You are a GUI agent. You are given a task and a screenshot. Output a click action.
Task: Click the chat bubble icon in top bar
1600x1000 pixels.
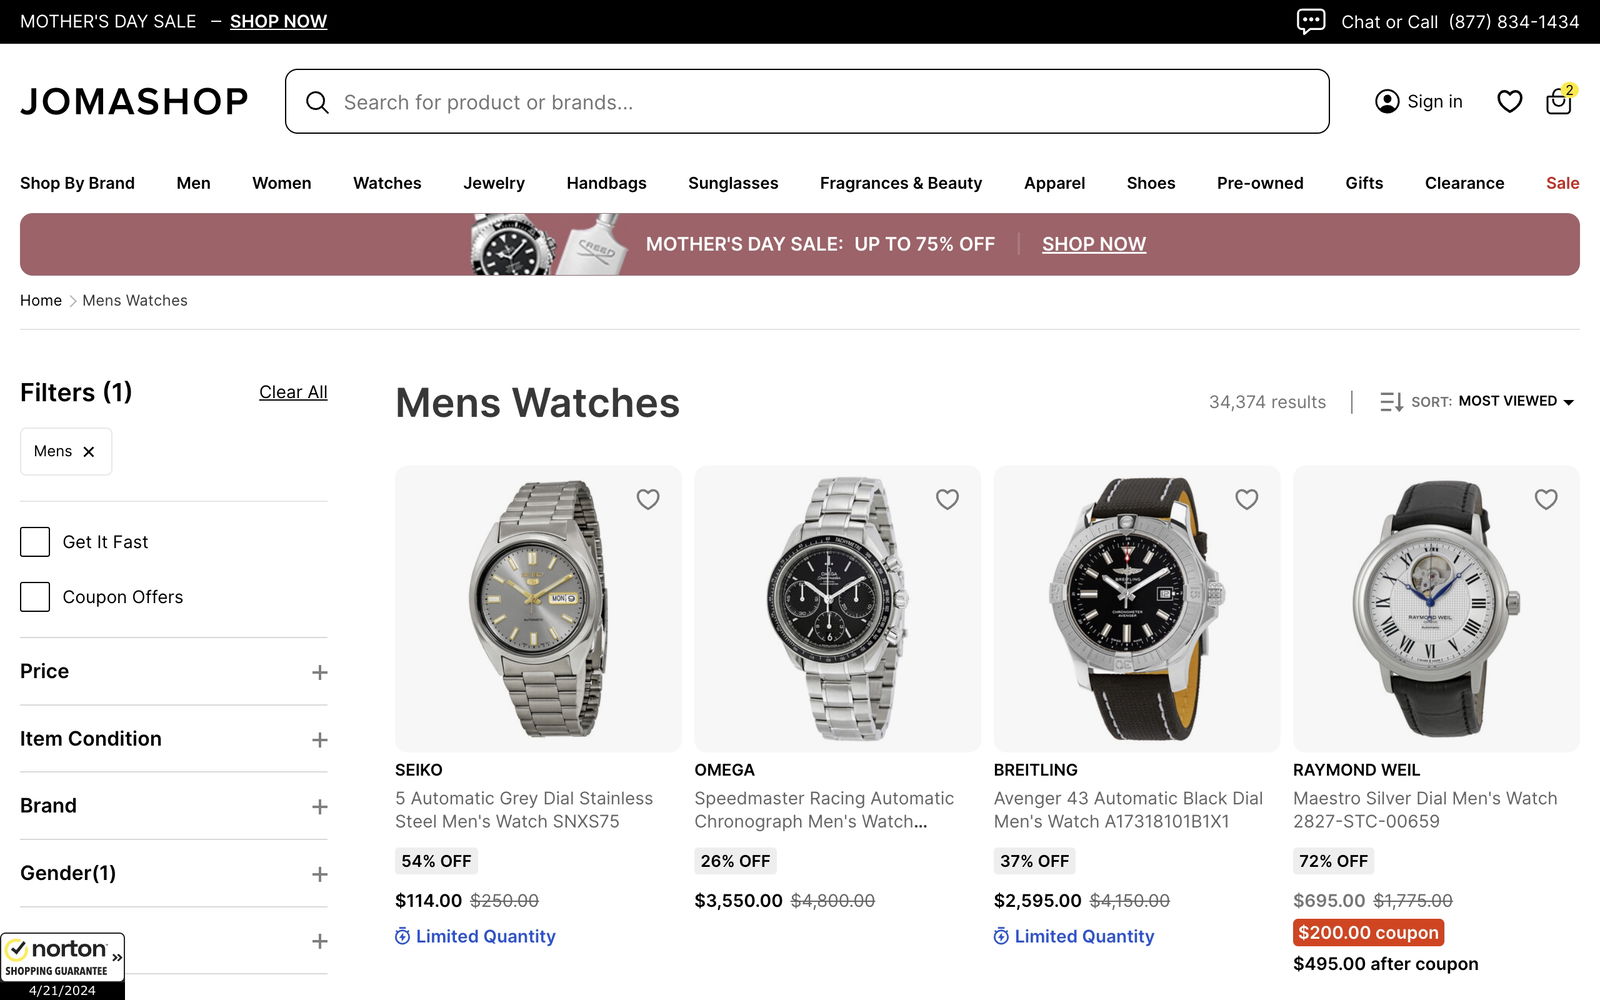point(1311,21)
